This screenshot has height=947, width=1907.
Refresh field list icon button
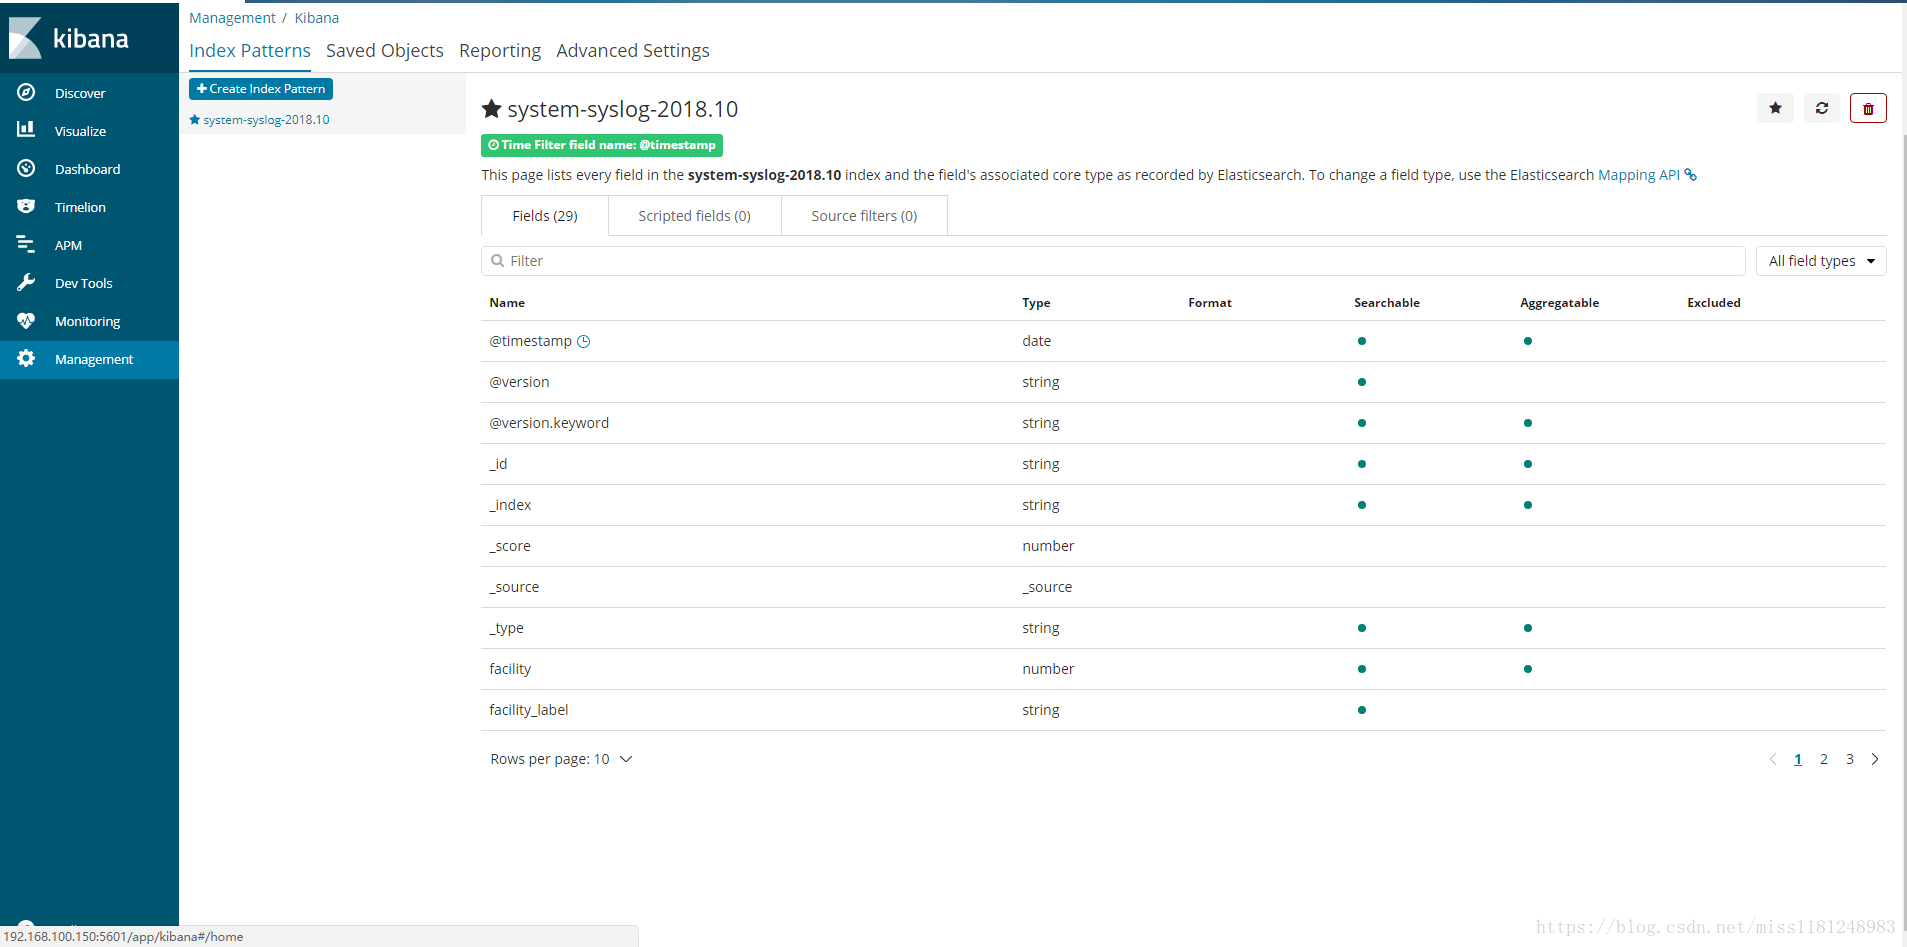(x=1822, y=108)
